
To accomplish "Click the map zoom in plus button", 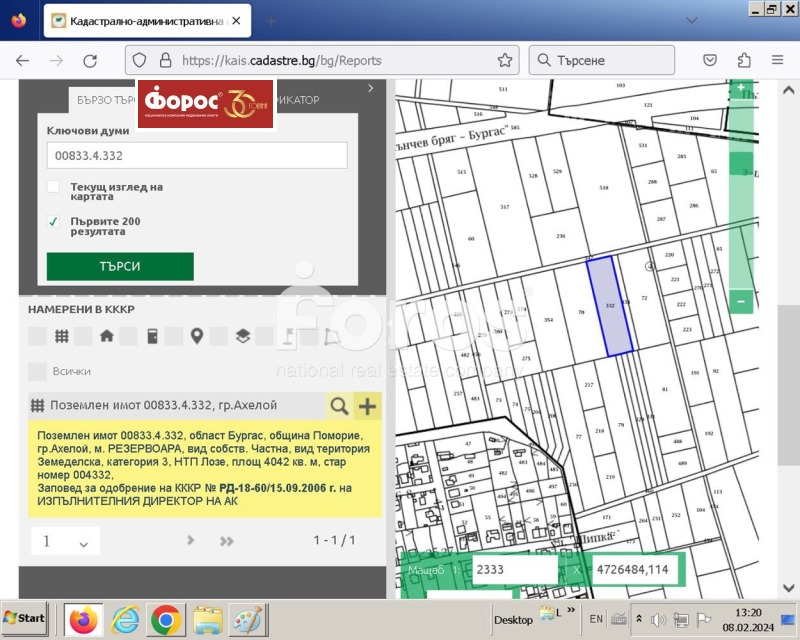I will (x=740, y=88).
